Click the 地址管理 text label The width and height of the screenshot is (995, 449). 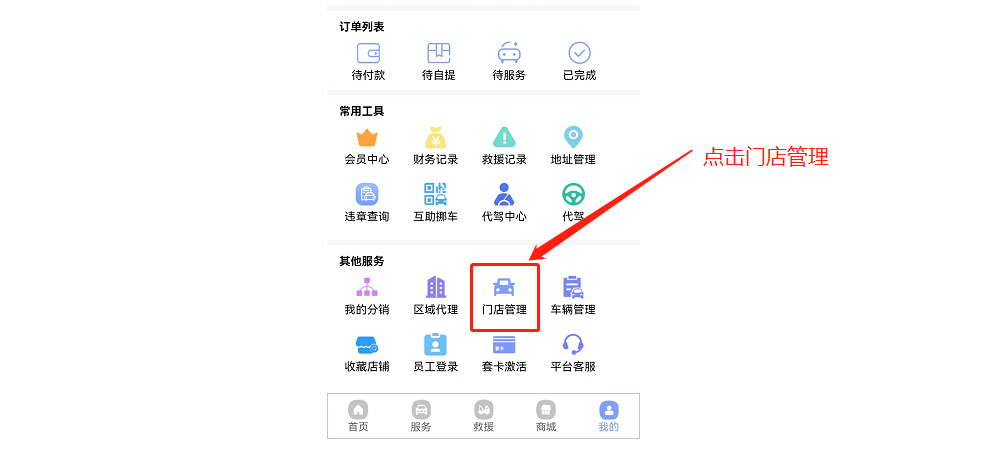(573, 160)
